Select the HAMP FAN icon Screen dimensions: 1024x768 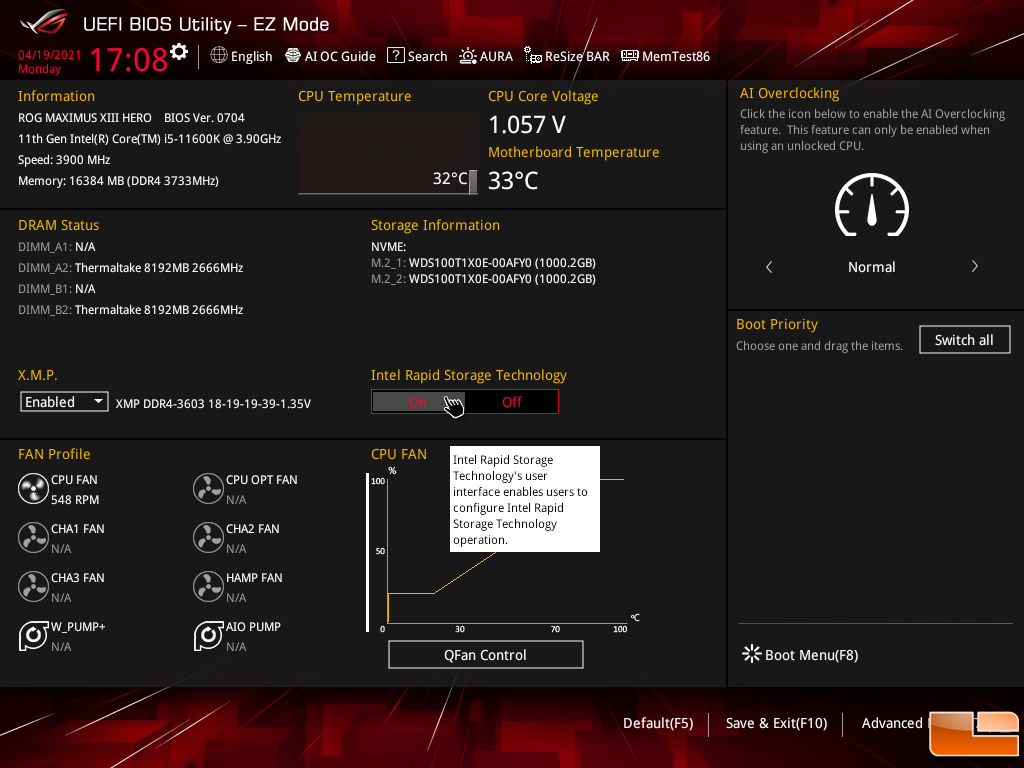pyautogui.click(x=208, y=587)
